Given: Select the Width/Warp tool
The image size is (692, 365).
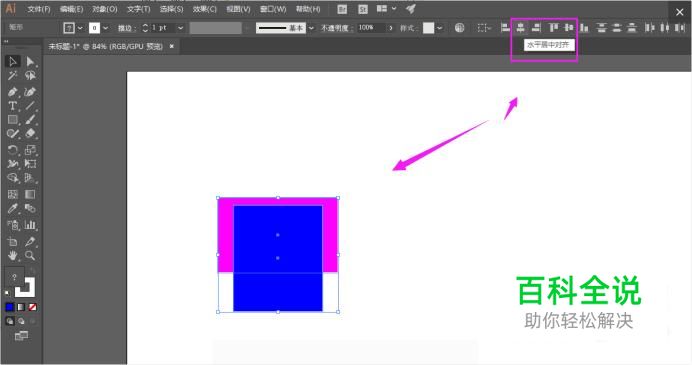Looking at the screenshot, I should [x=12, y=164].
